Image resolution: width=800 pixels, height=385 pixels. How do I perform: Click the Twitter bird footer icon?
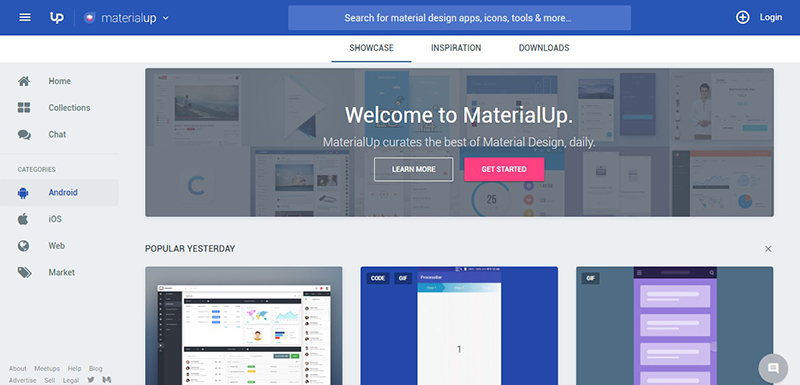pos(91,380)
